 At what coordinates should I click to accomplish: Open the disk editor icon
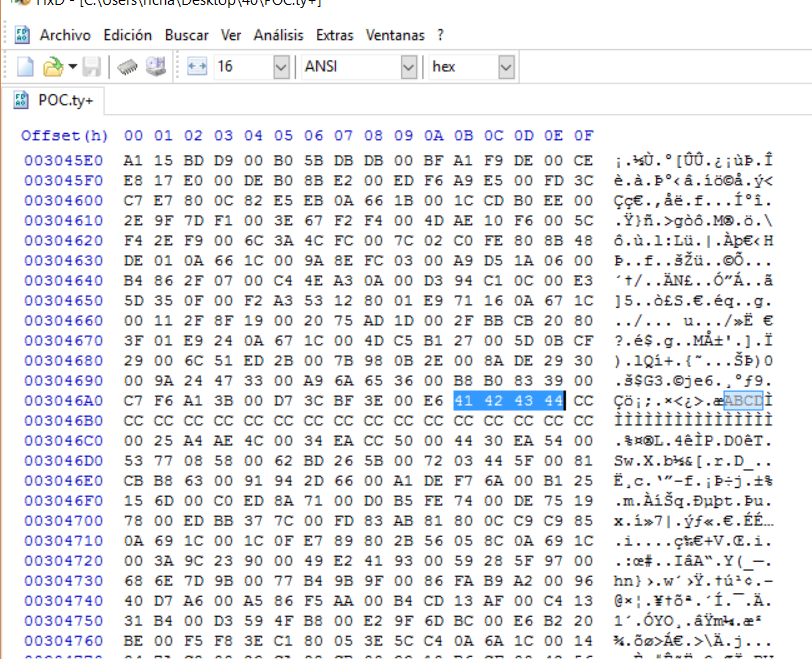(x=156, y=67)
